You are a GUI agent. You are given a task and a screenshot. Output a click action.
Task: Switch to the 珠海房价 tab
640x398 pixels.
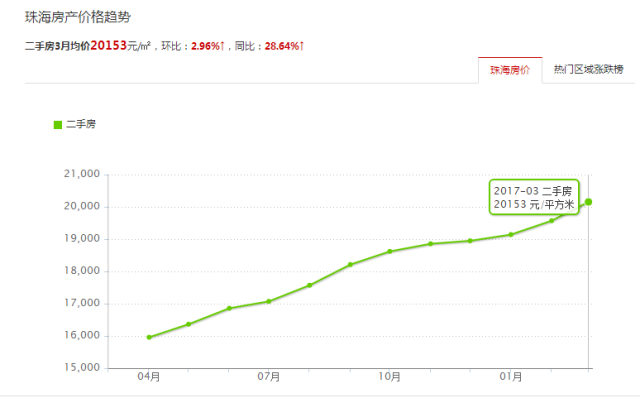tap(510, 70)
